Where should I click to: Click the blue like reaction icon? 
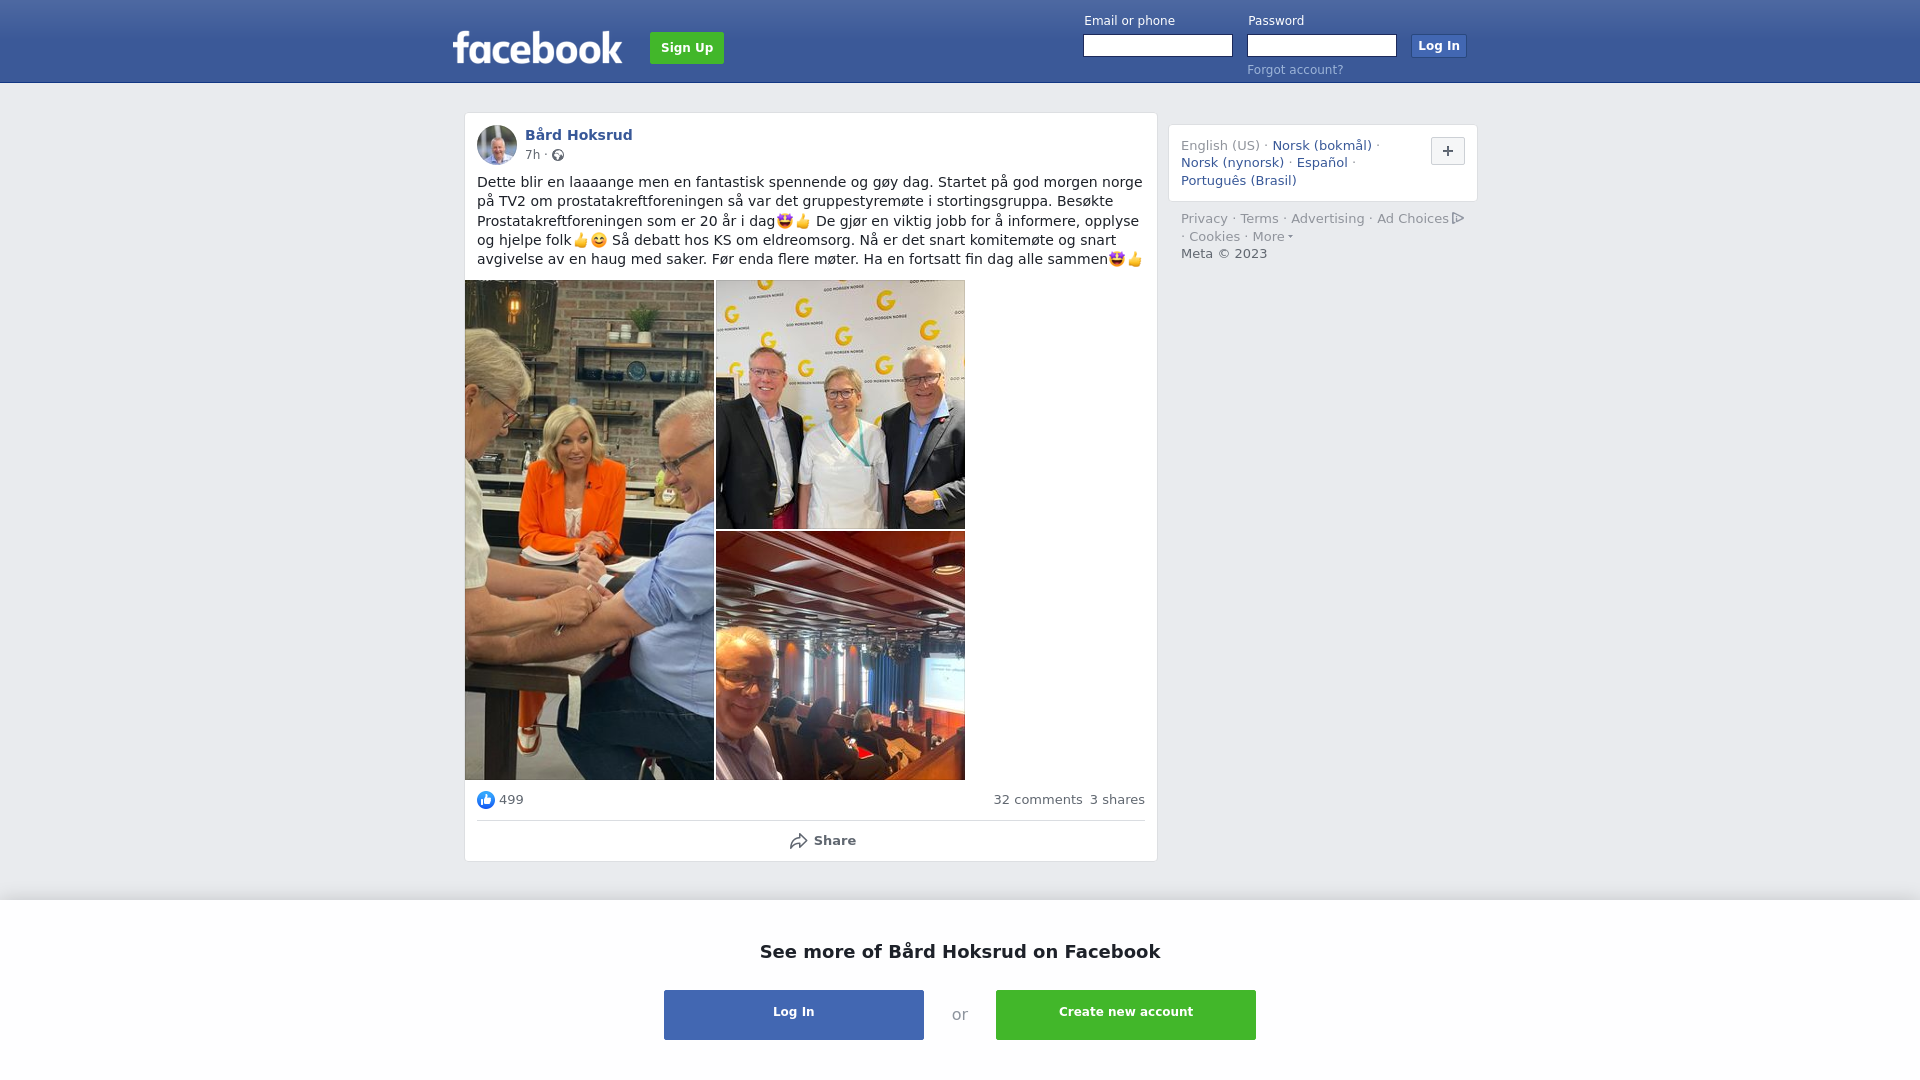click(x=486, y=800)
